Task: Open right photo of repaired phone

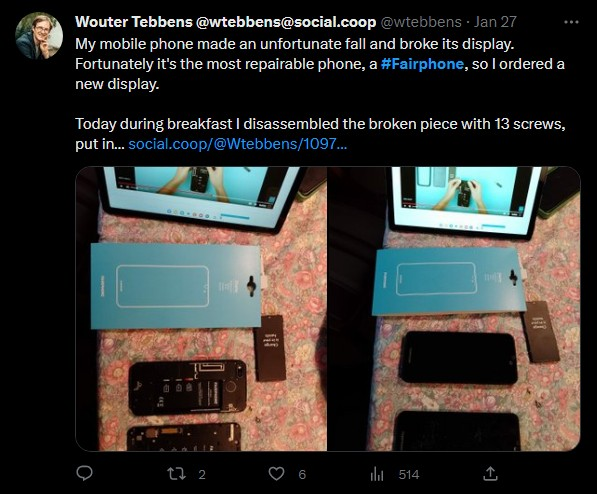Action: coord(454,309)
